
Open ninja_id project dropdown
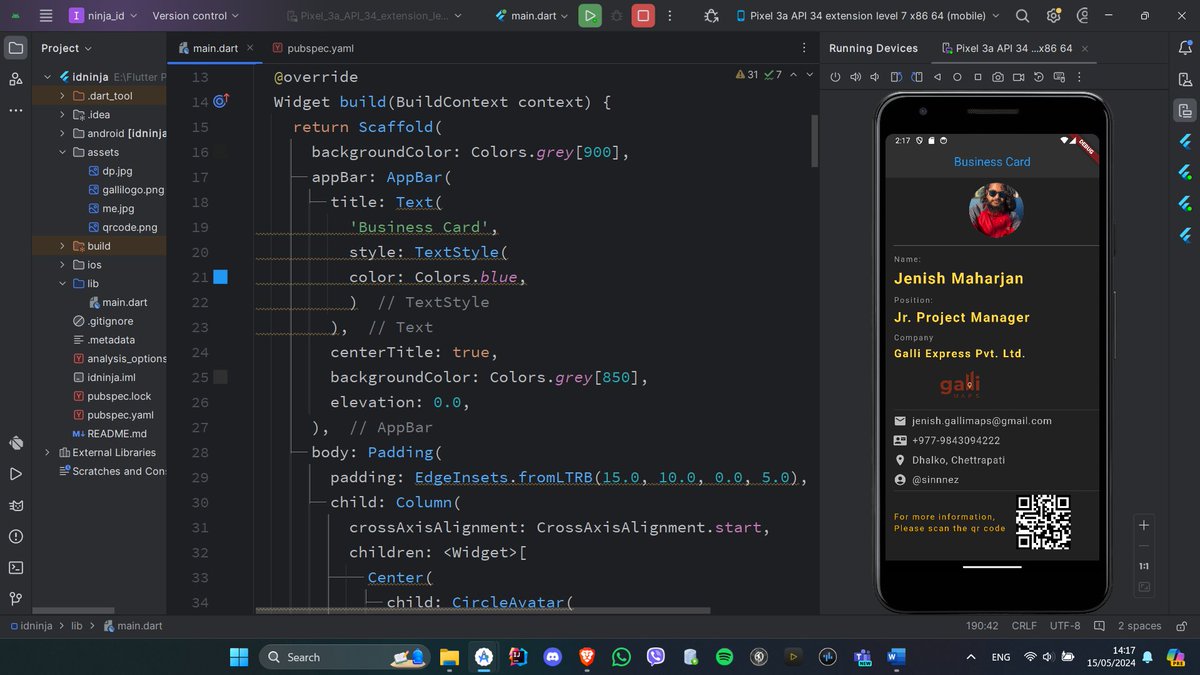[x=105, y=16]
